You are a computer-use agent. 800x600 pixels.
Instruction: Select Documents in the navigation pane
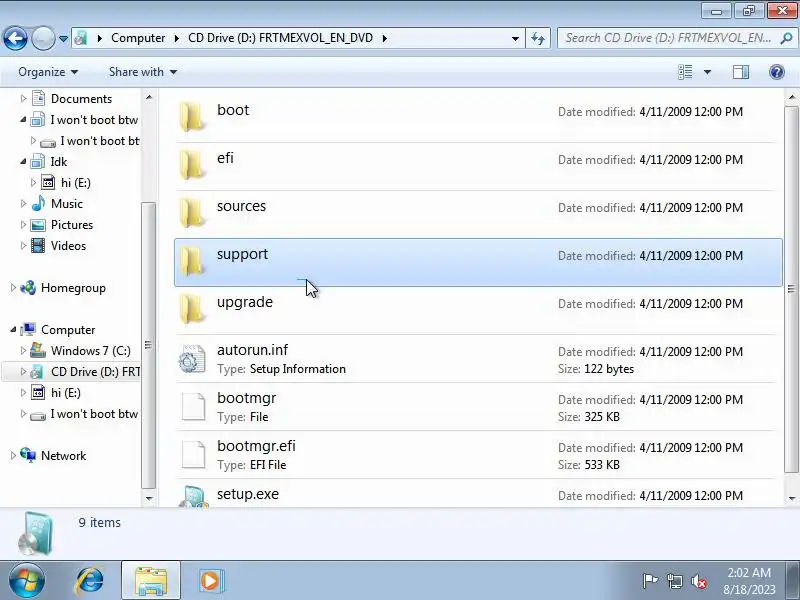[x=81, y=98]
